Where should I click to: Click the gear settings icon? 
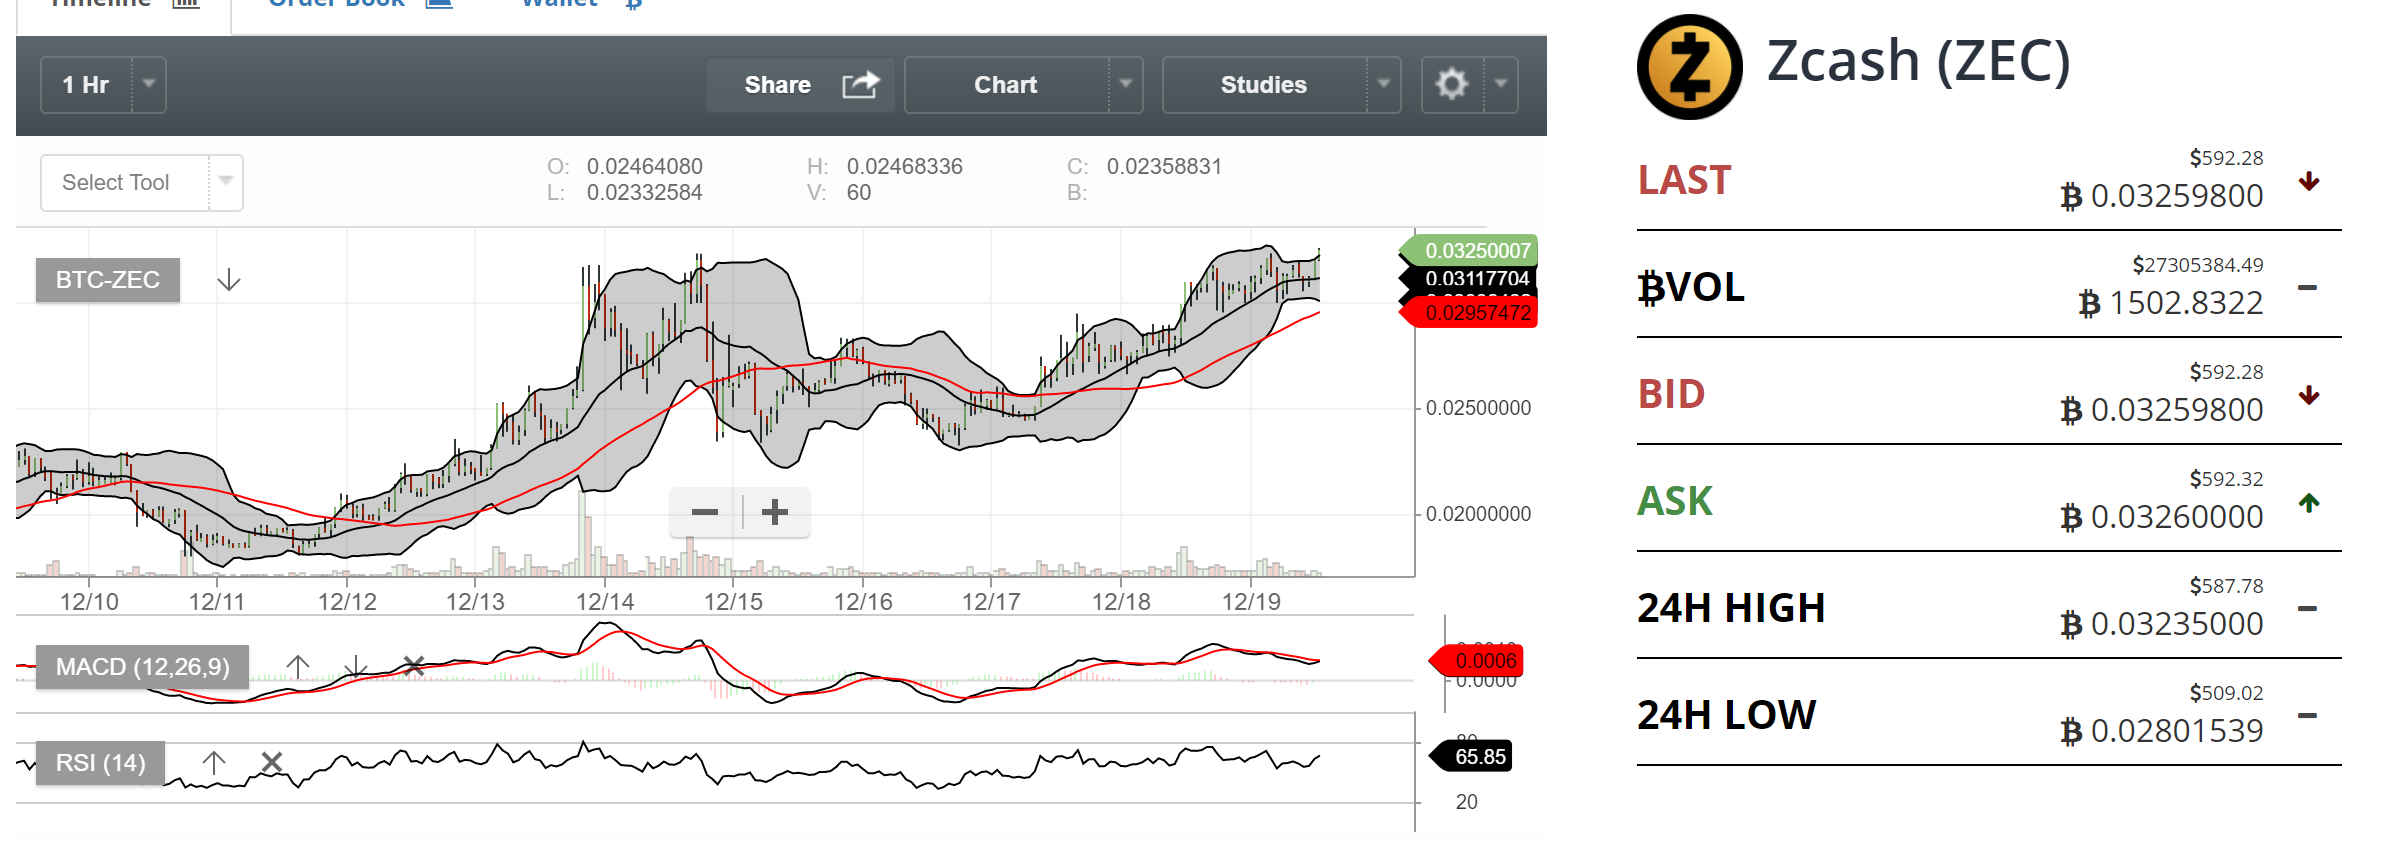[1452, 84]
